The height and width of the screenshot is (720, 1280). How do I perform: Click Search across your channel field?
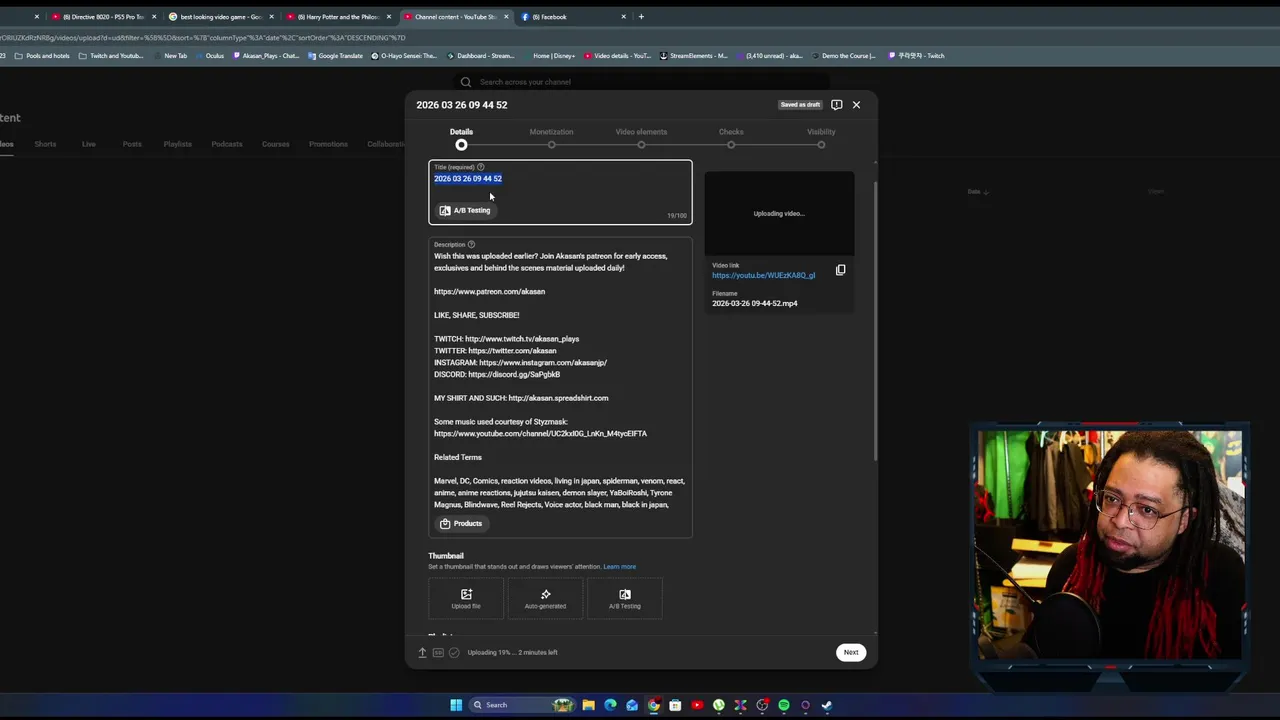pos(640,82)
